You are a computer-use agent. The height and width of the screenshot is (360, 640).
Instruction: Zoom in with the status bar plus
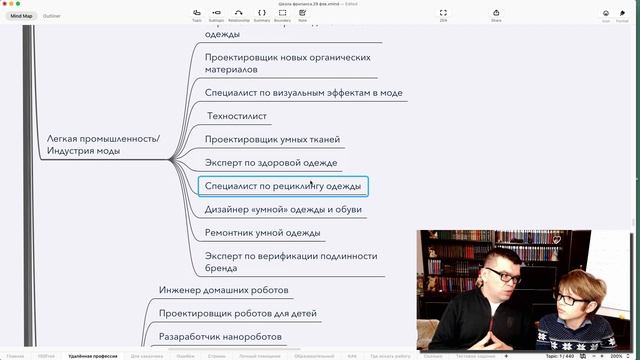click(602, 356)
